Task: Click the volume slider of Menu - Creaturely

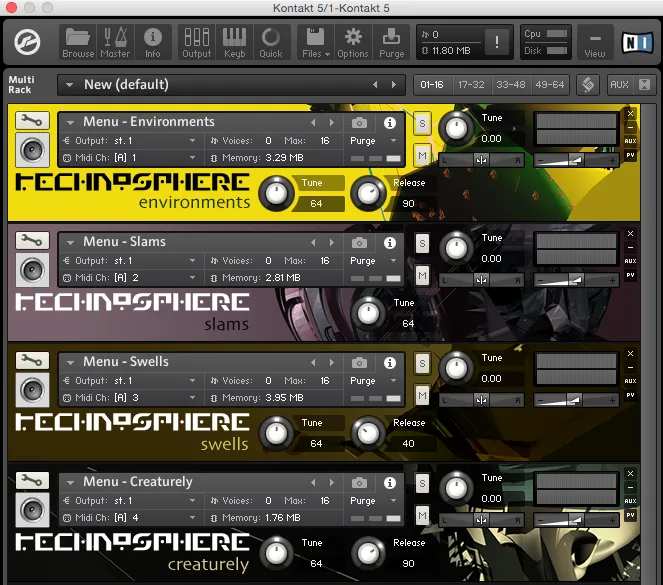Action: (x=576, y=520)
